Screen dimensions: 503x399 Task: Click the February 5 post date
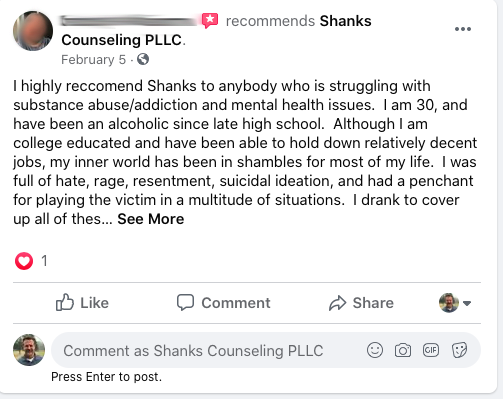point(94,60)
